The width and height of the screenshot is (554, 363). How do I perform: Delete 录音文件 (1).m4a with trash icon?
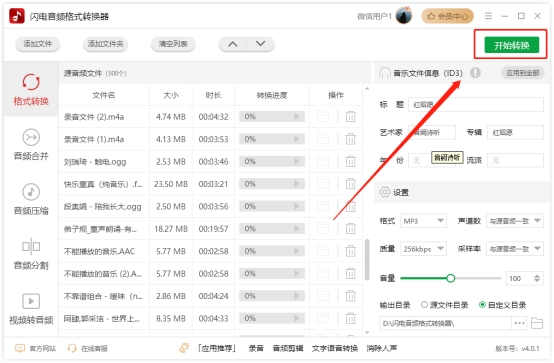(x=350, y=139)
